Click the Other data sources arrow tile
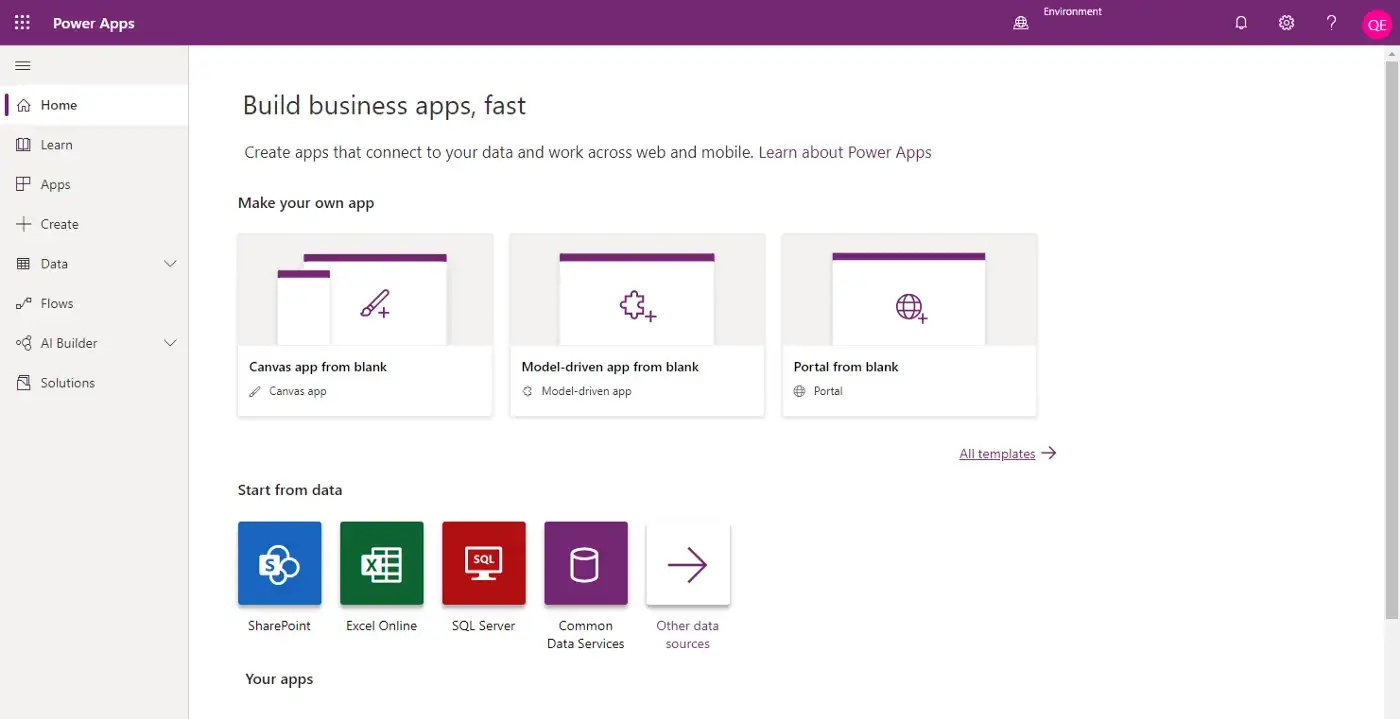The width and height of the screenshot is (1400, 719). (x=688, y=563)
